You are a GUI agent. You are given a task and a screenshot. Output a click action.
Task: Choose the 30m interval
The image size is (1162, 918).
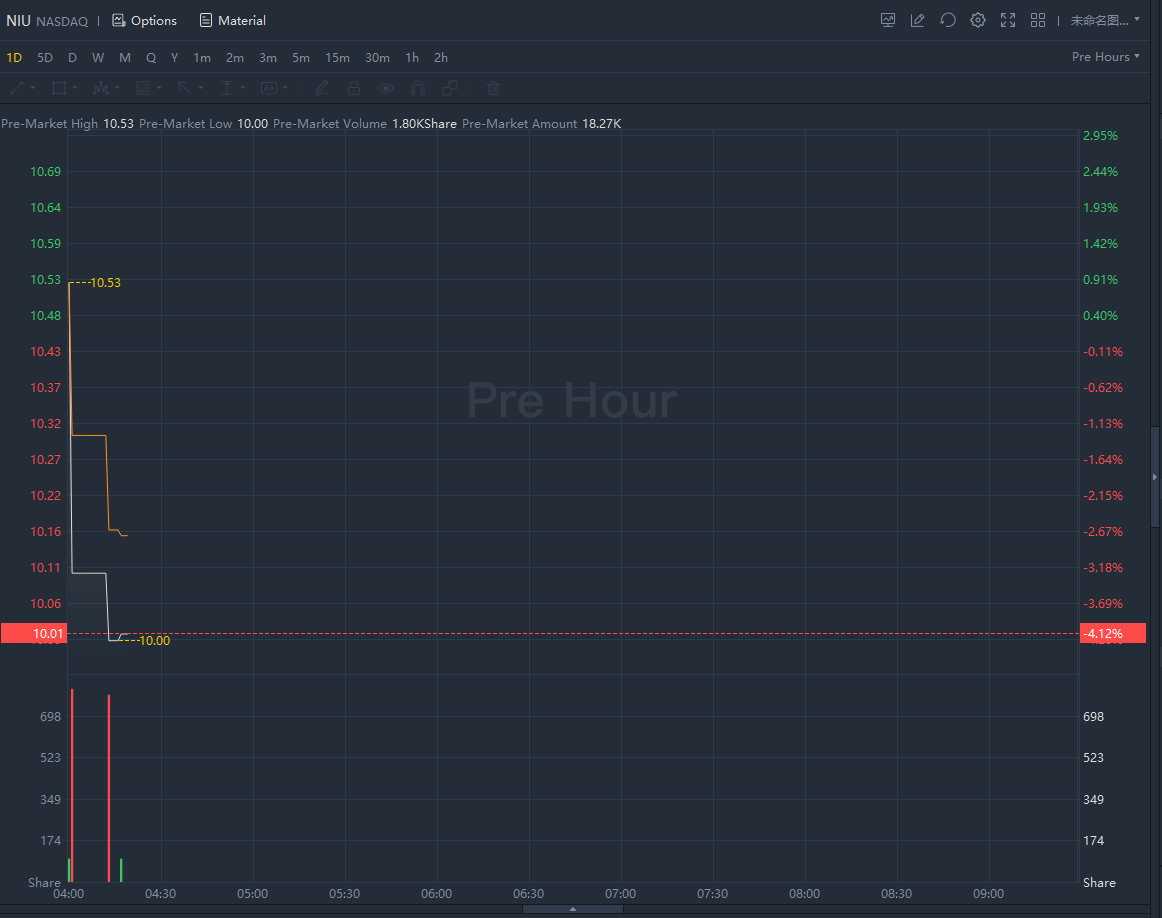pos(377,58)
